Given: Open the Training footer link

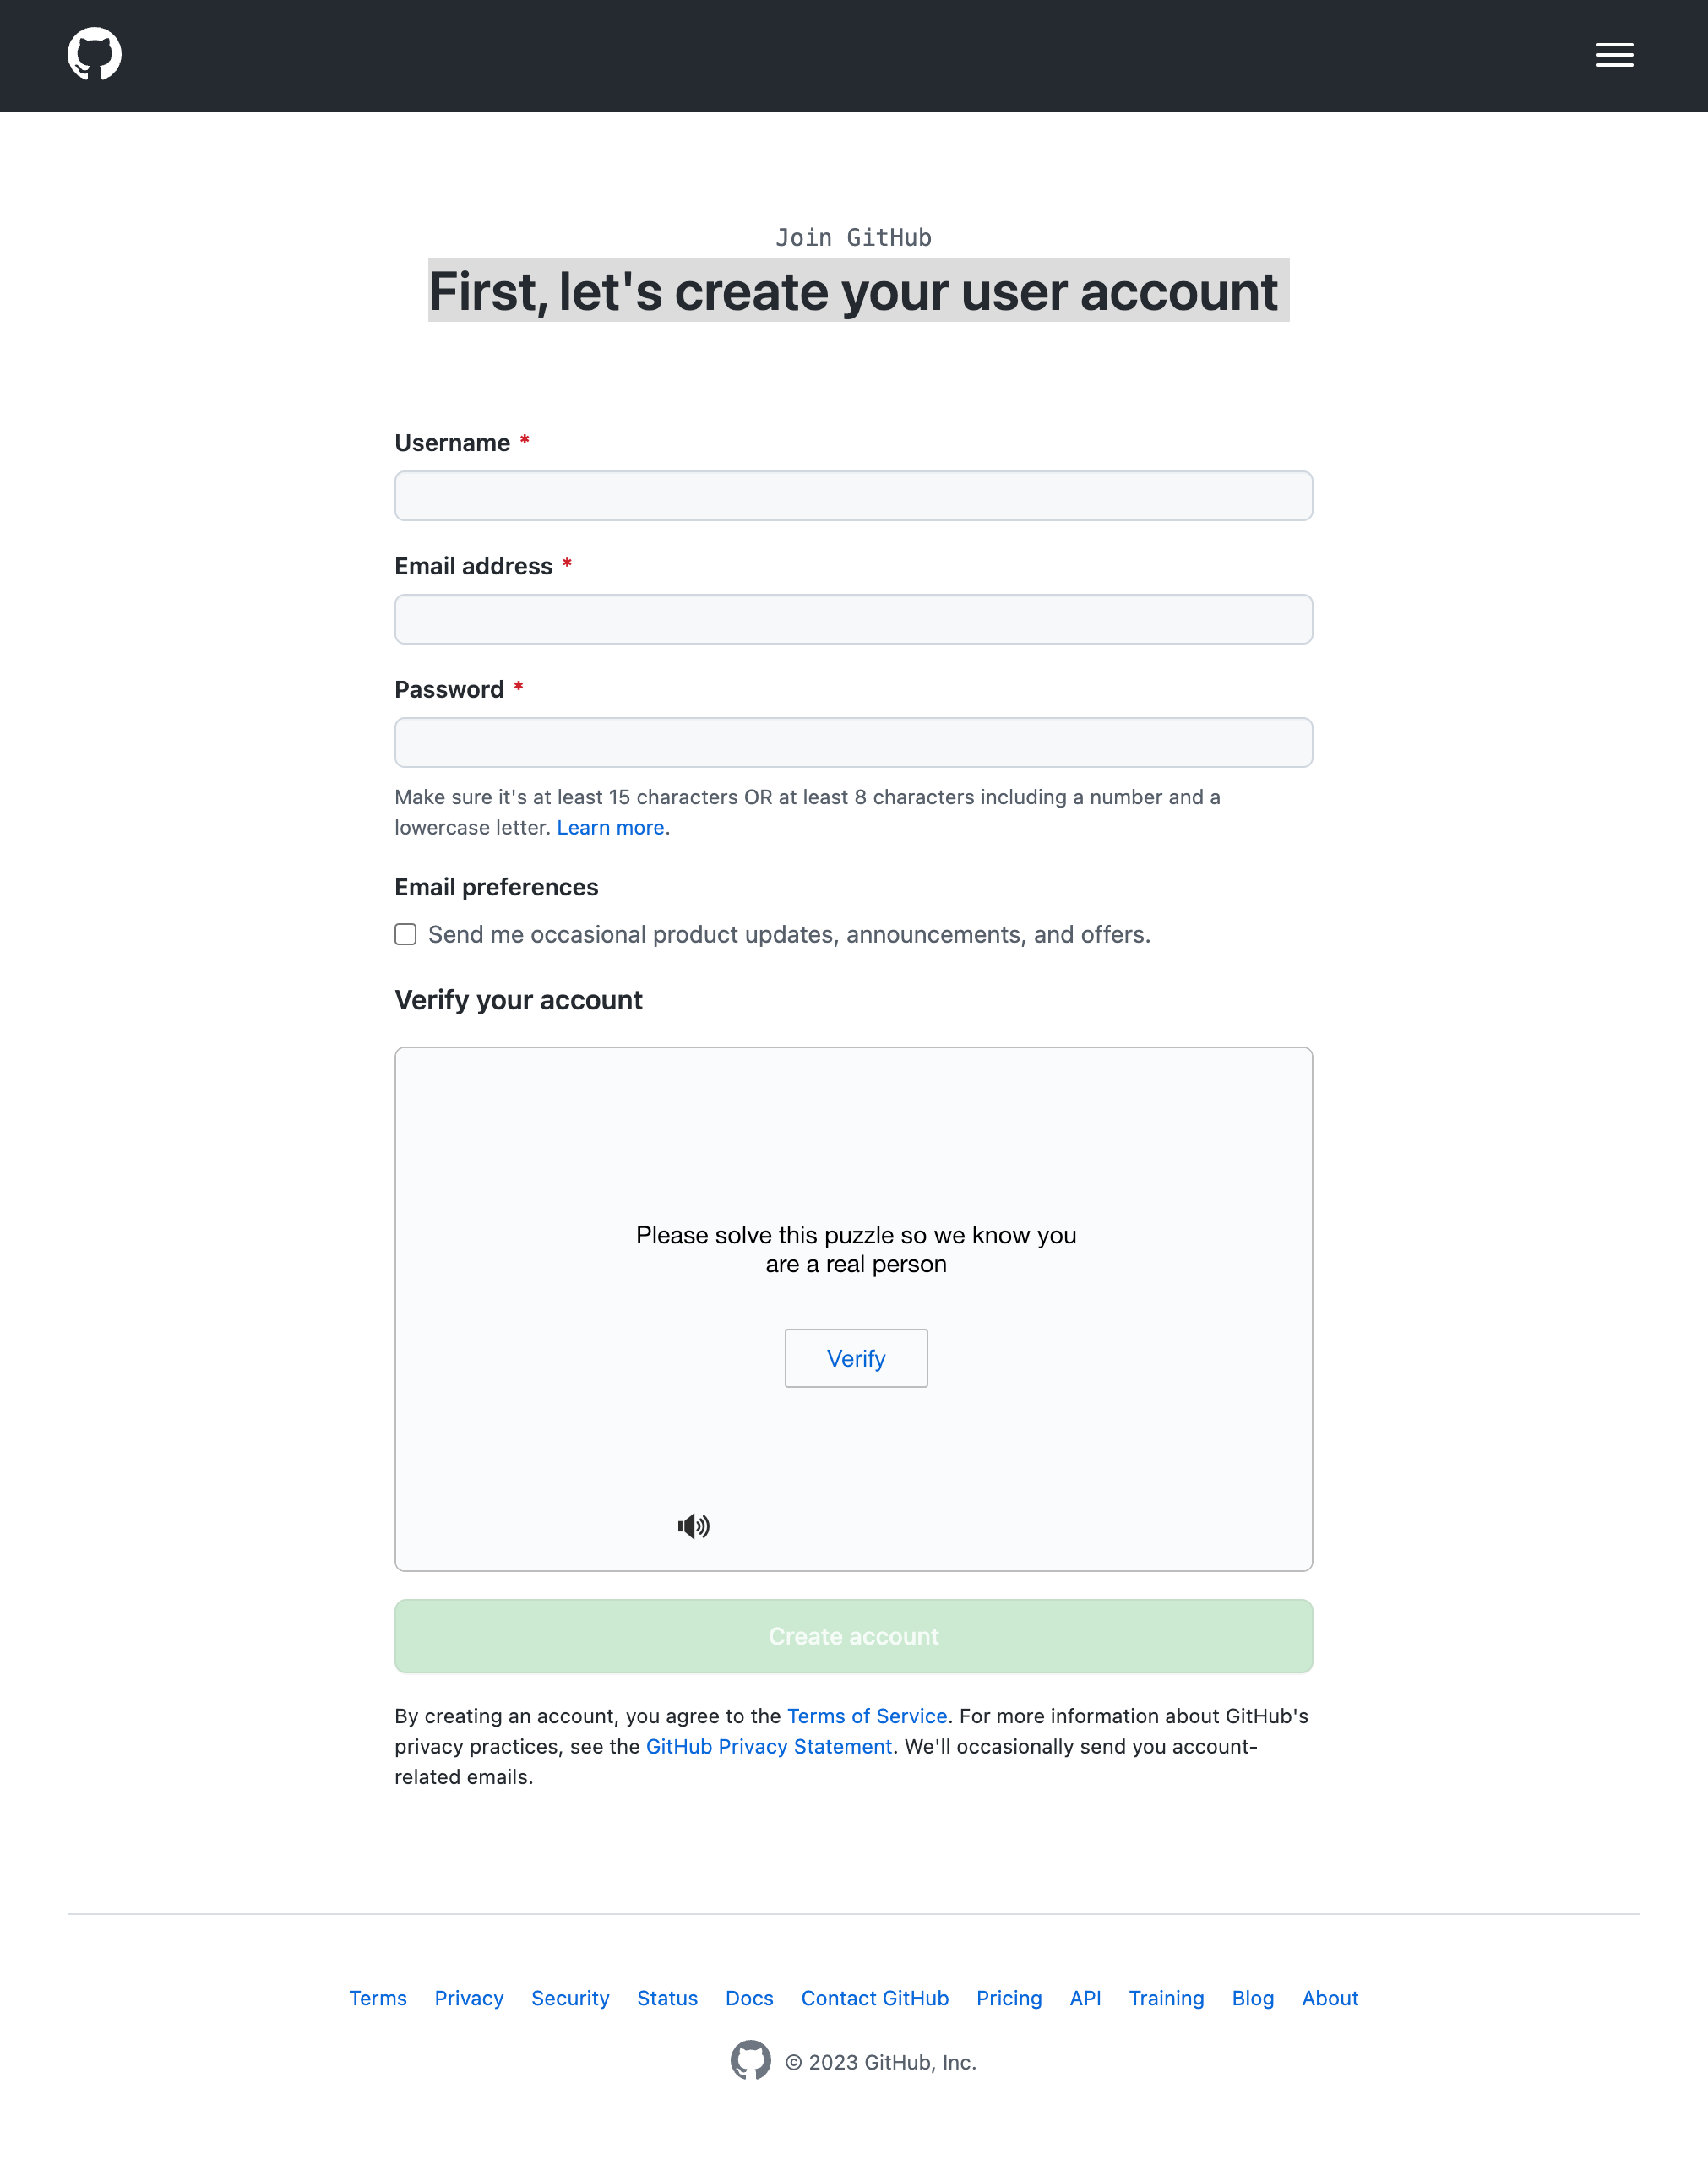Looking at the screenshot, I should coord(1166,1998).
